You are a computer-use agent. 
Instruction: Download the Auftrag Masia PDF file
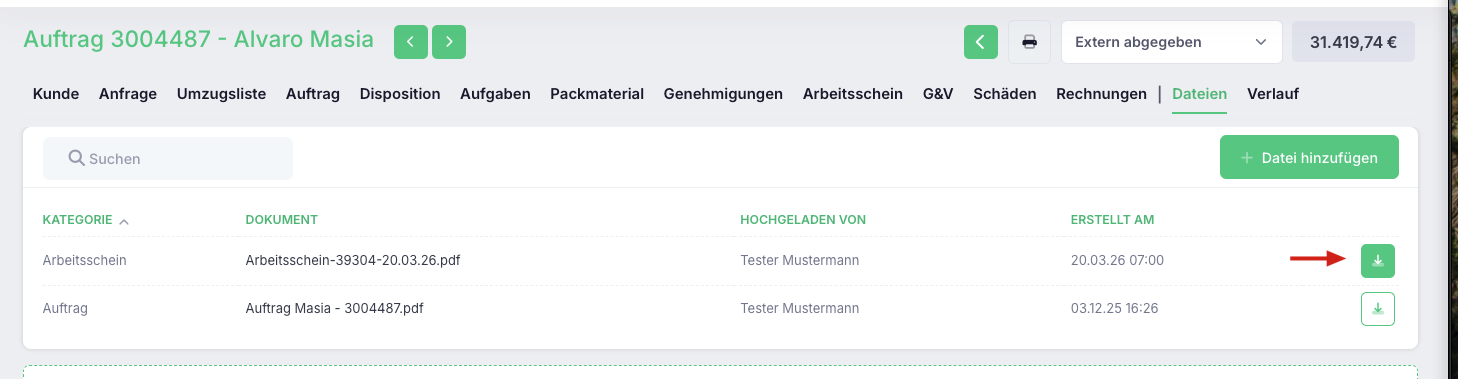1377,309
